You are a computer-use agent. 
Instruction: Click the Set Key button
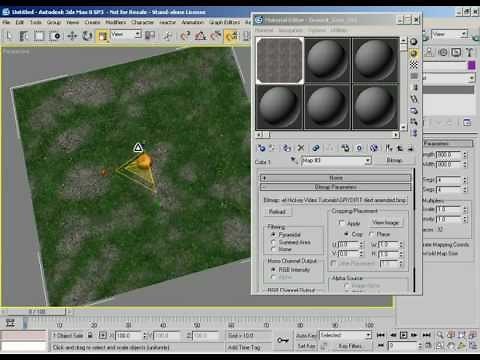[x=306, y=346]
